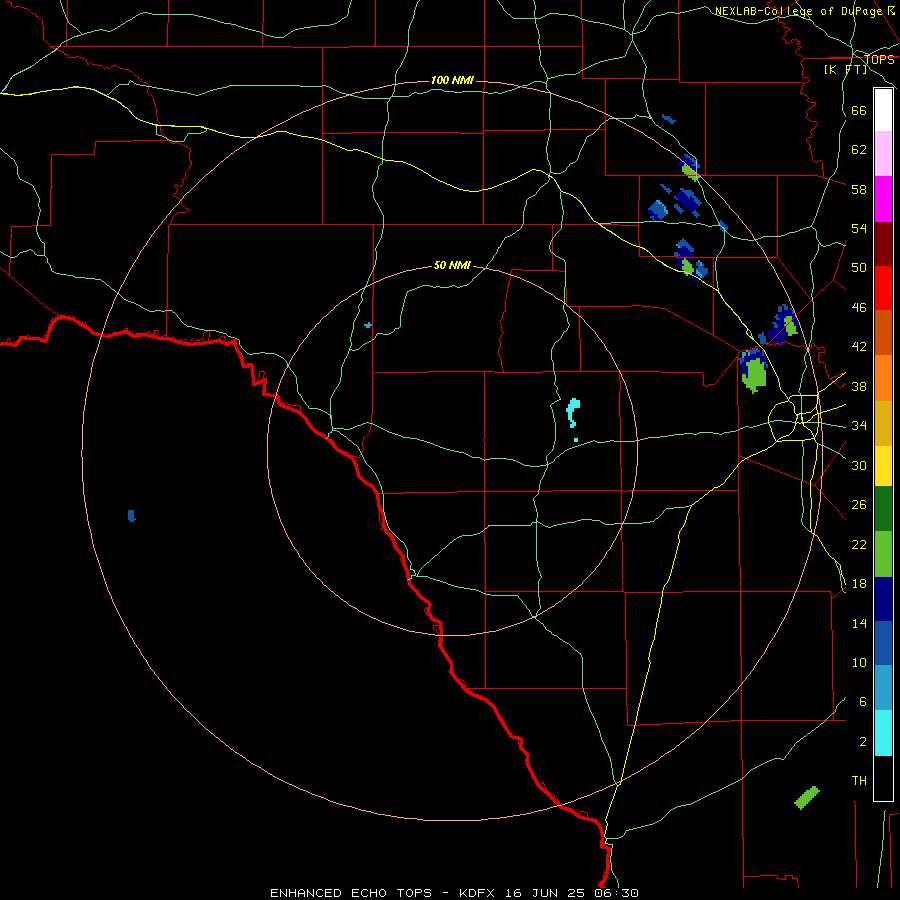Pick the cyan legend swatch near 2

pos(883,733)
